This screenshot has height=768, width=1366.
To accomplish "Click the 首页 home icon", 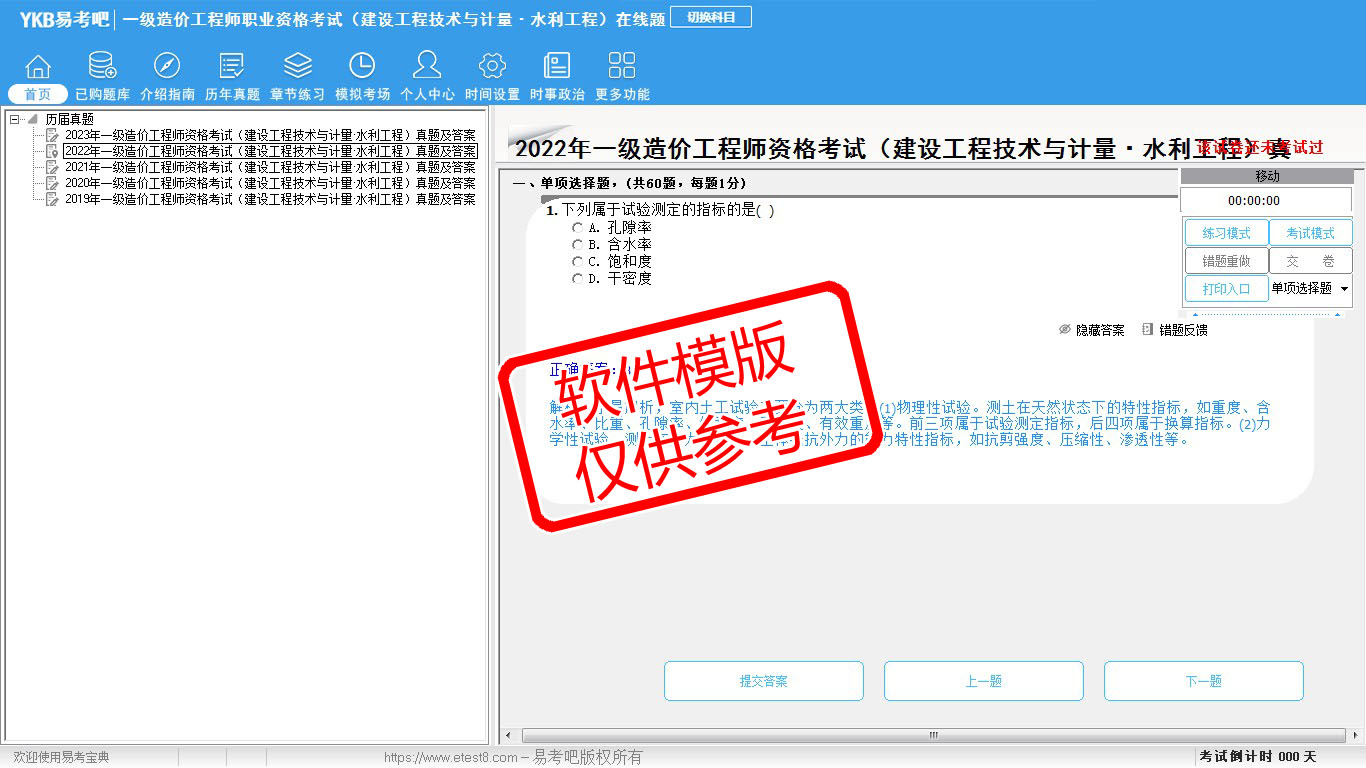I will [38, 67].
